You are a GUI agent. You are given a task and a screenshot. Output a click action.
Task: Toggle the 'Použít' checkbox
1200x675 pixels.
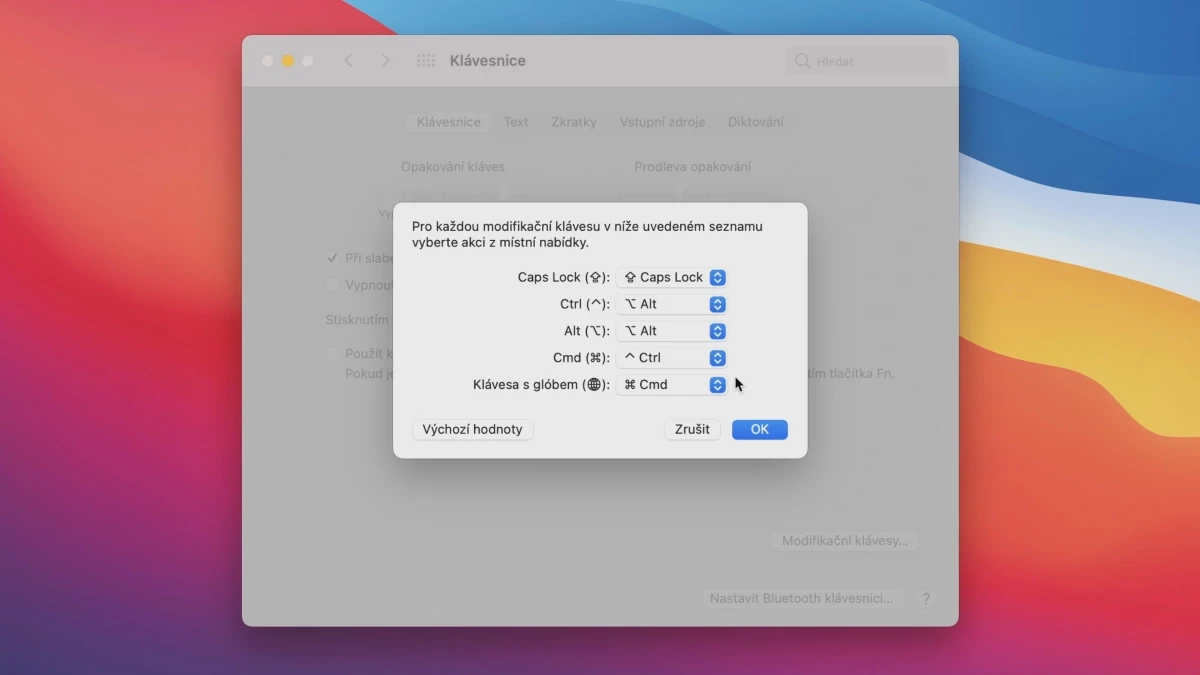332,354
